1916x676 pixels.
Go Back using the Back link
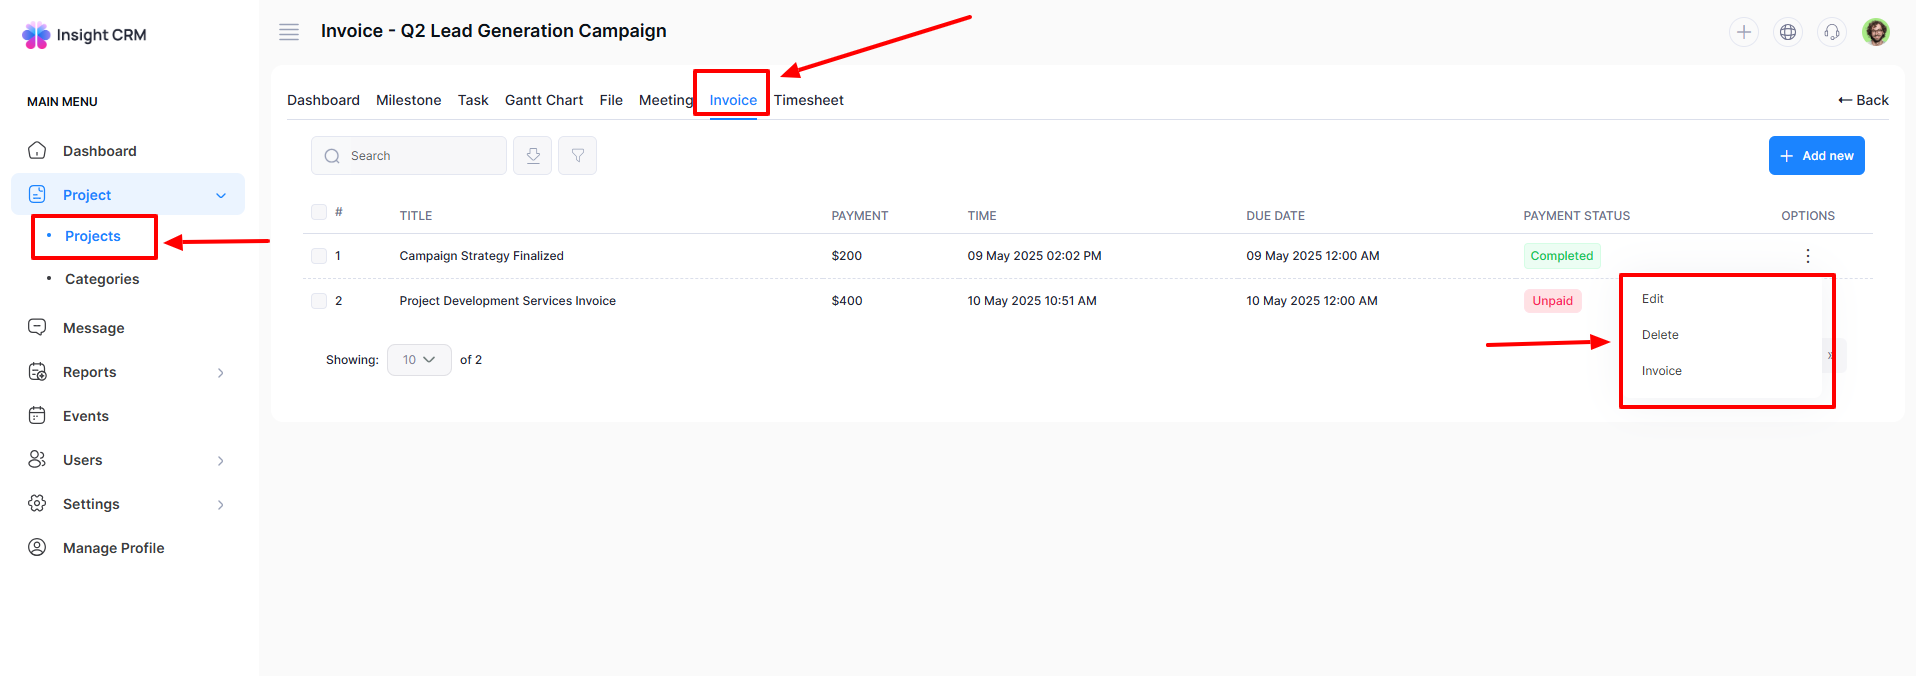[1863, 100]
